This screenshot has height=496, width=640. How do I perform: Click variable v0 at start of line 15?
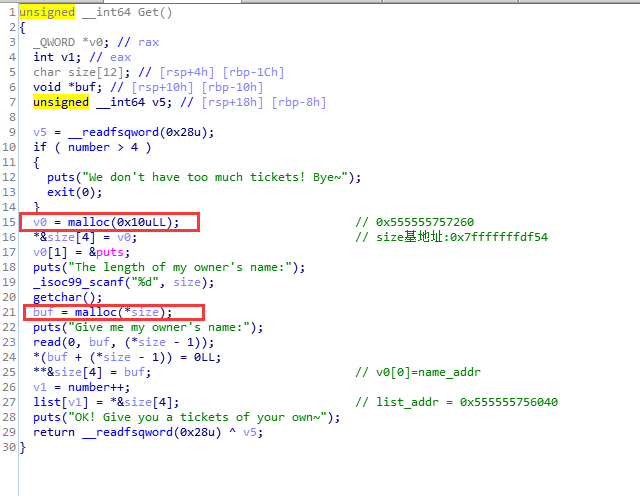pos(40,222)
